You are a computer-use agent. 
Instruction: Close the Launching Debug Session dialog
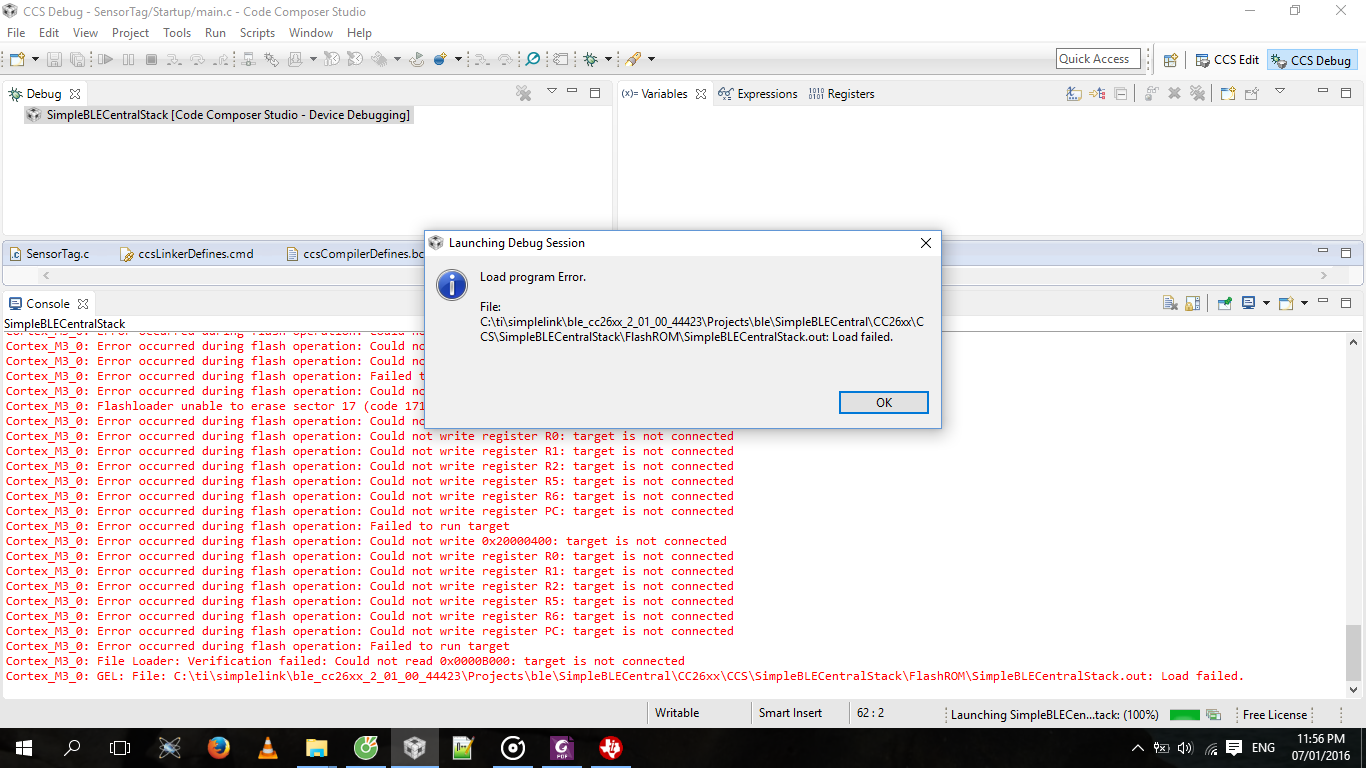click(925, 243)
